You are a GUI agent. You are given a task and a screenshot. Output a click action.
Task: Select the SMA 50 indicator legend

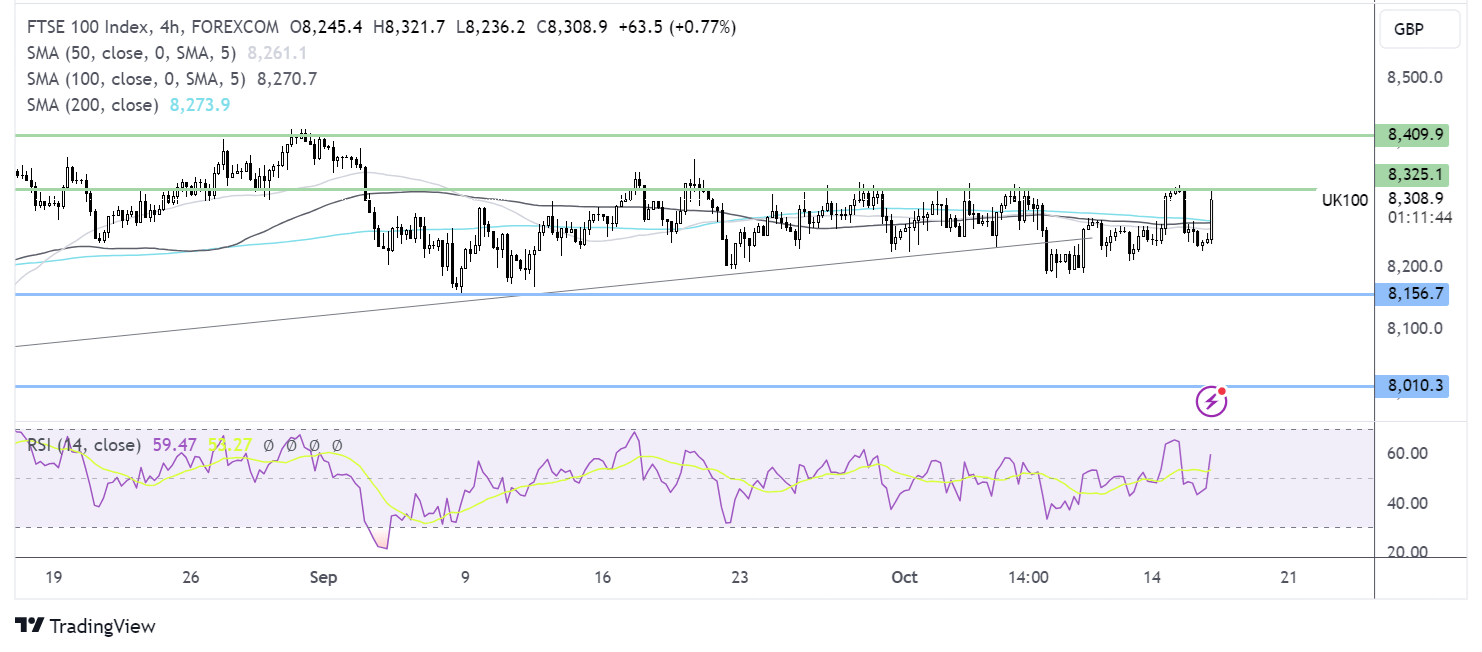click(132, 53)
